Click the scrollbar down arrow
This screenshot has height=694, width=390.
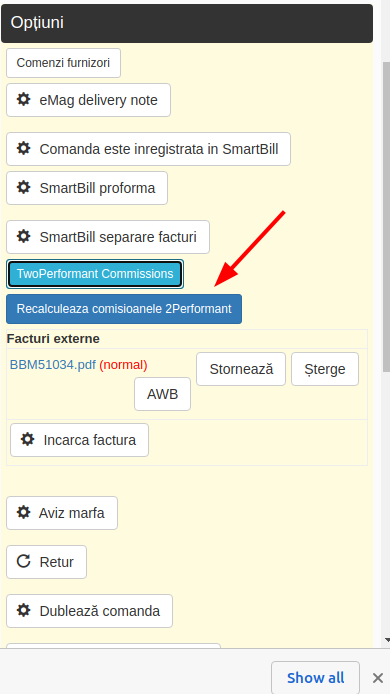386,640
